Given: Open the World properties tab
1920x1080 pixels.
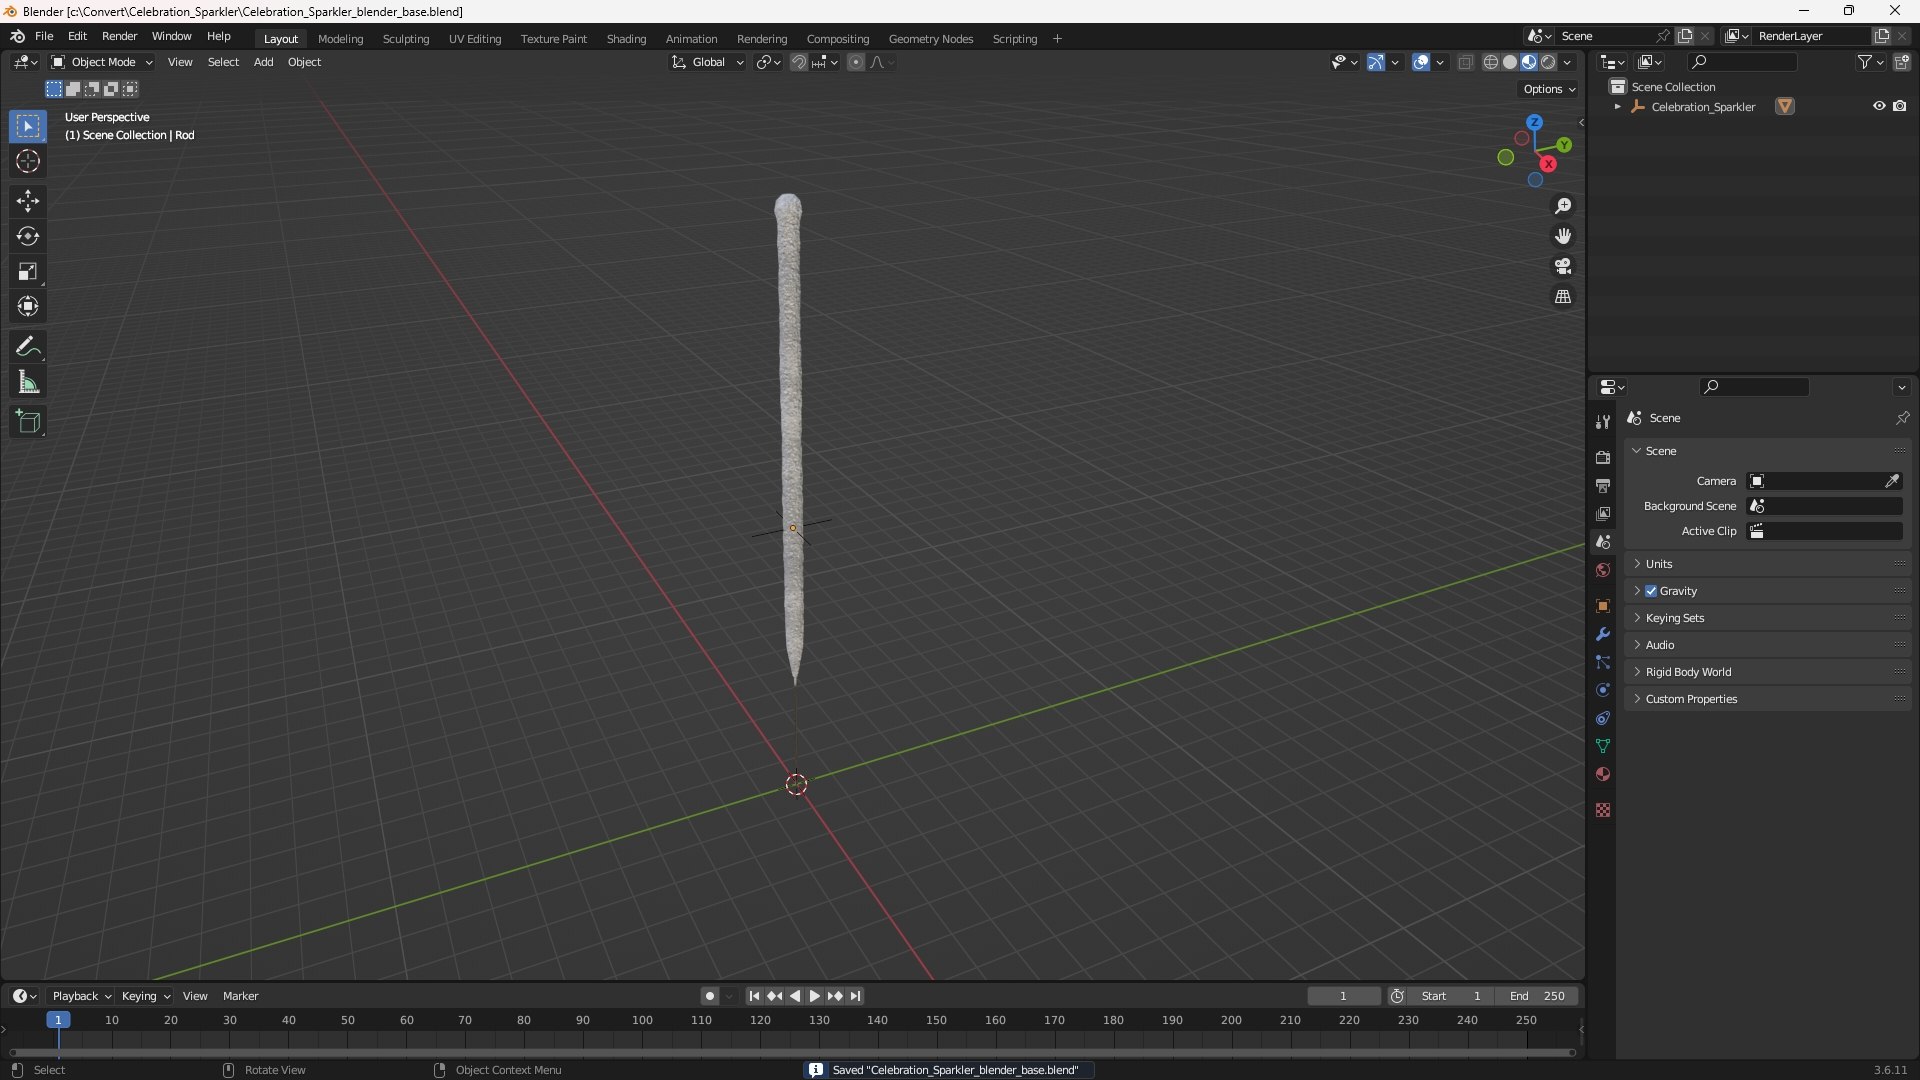Looking at the screenshot, I should pos(1603,570).
